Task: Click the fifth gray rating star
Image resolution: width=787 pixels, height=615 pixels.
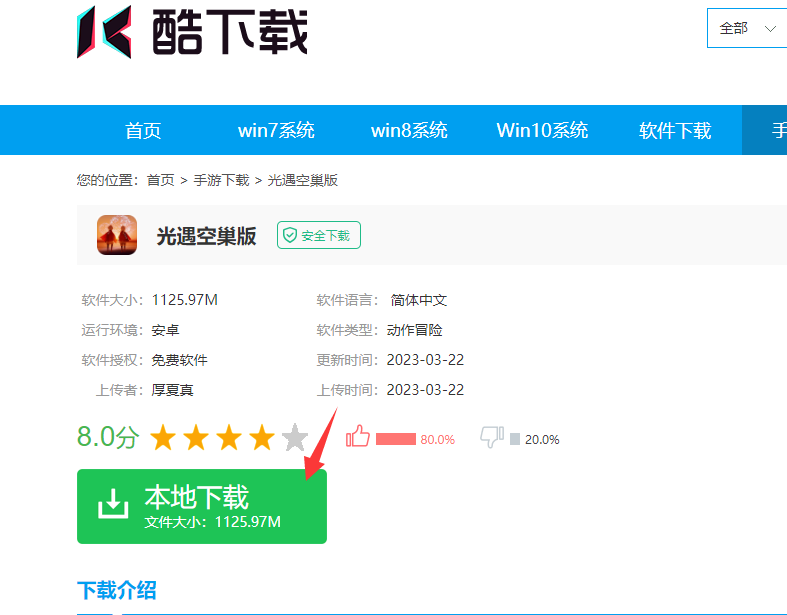Action: [x=295, y=437]
